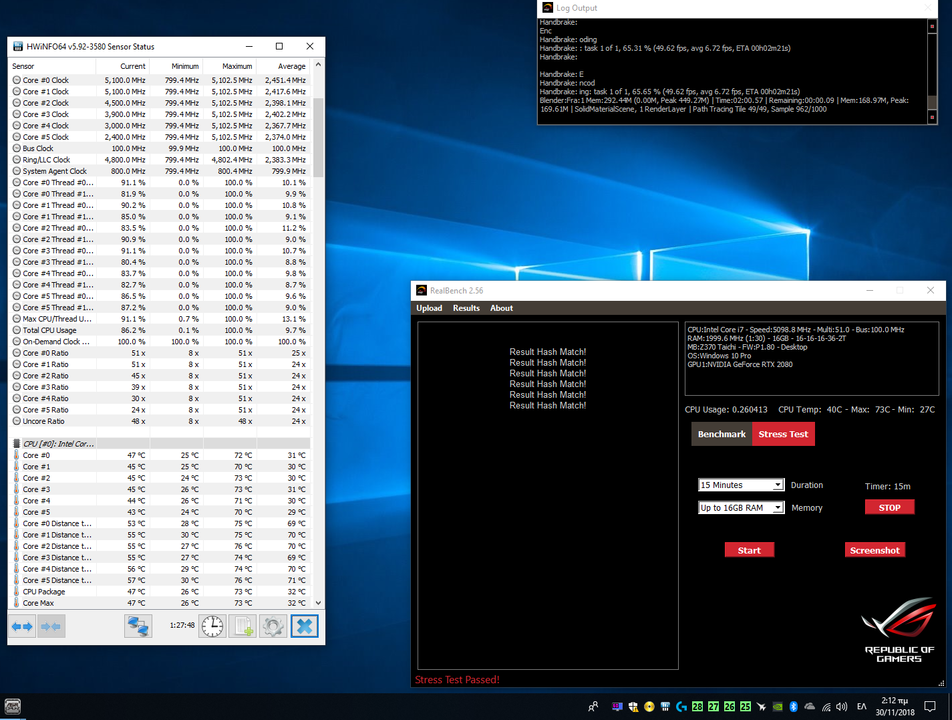This screenshot has width=952, height=720.
Task: Click the Screenshot button in RealBench
Action: (x=875, y=550)
